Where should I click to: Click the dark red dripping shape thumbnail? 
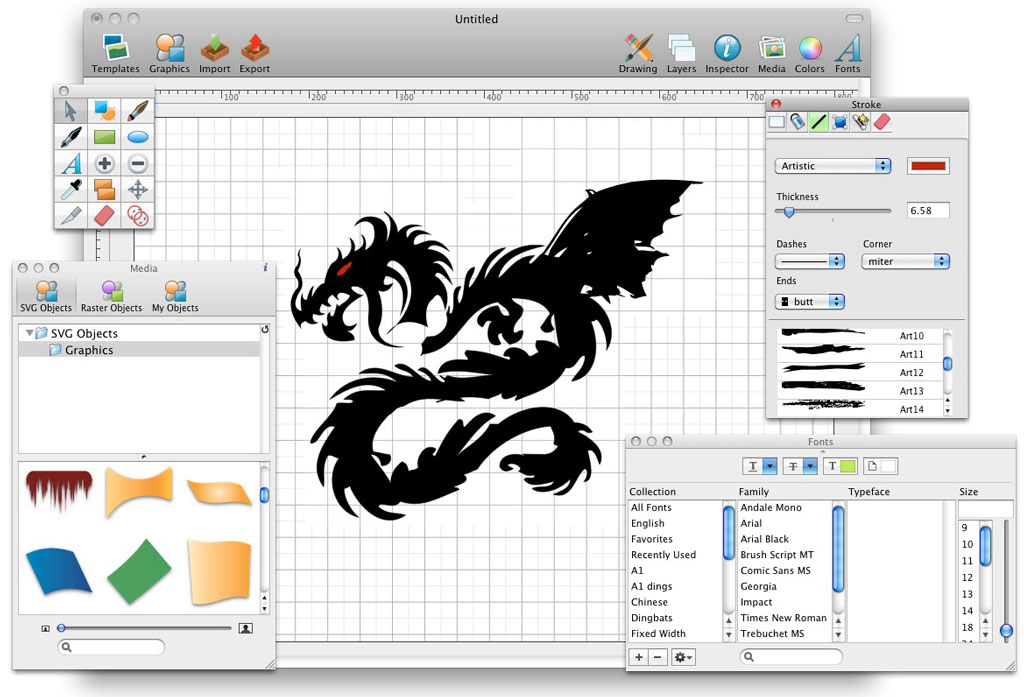[59, 490]
